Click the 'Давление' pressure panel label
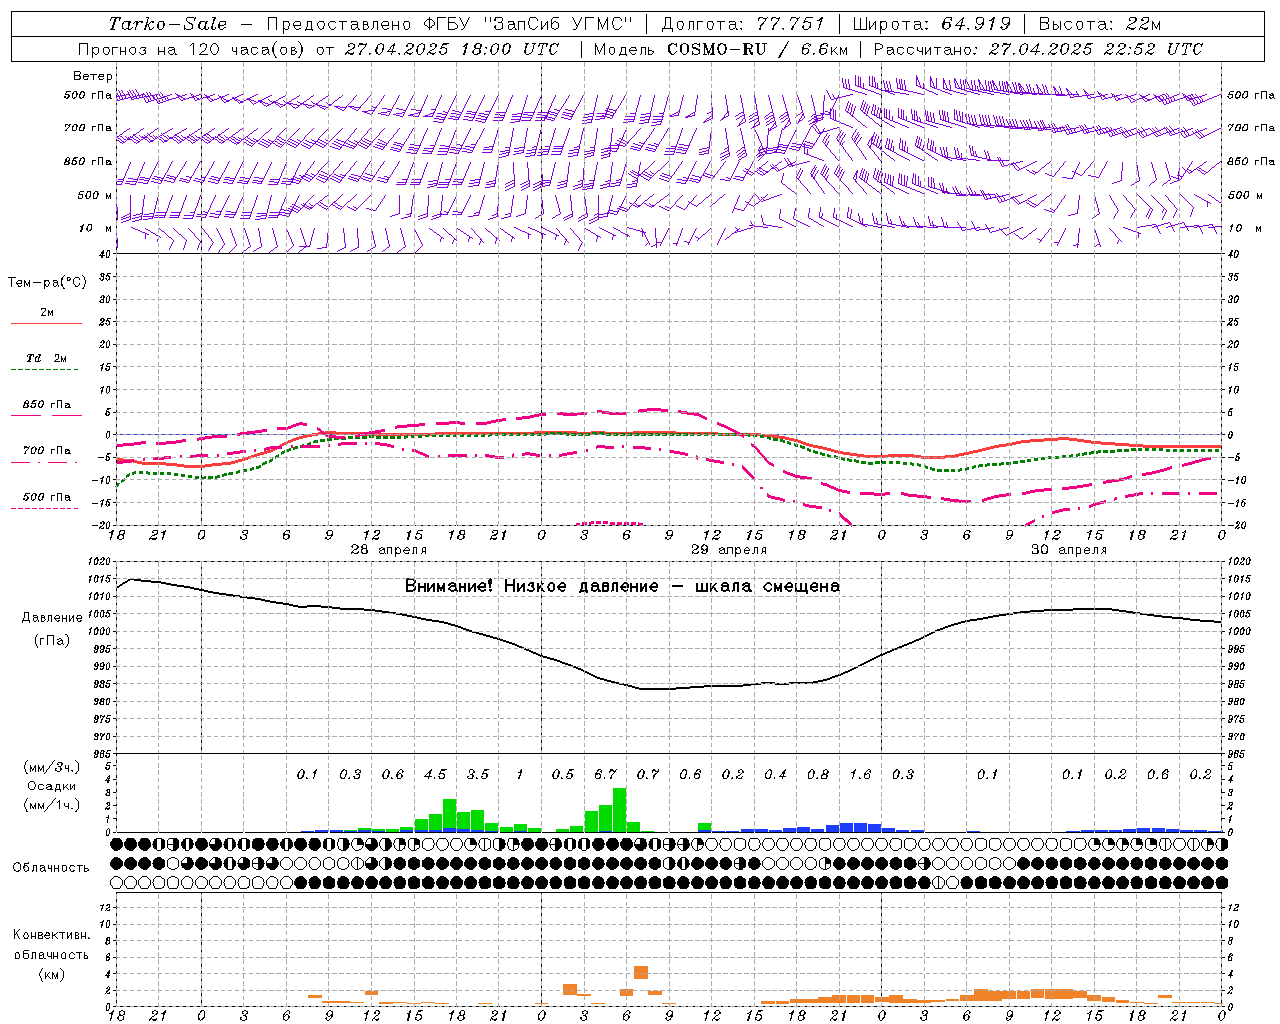 (x=52, y=617)
